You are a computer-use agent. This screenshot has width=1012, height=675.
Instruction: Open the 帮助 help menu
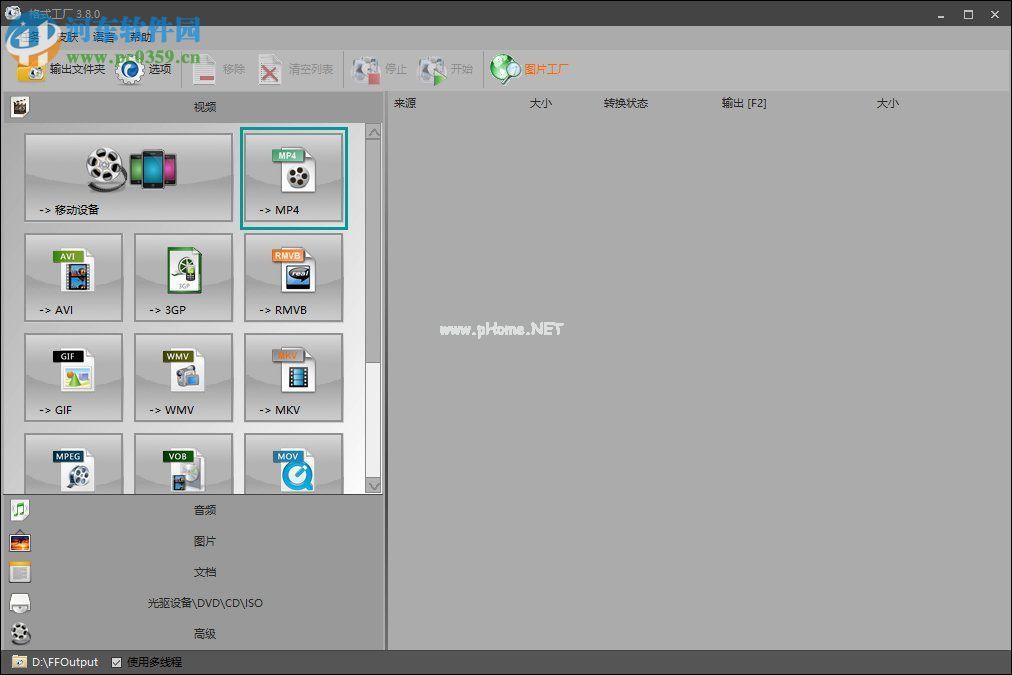point(141,37)
